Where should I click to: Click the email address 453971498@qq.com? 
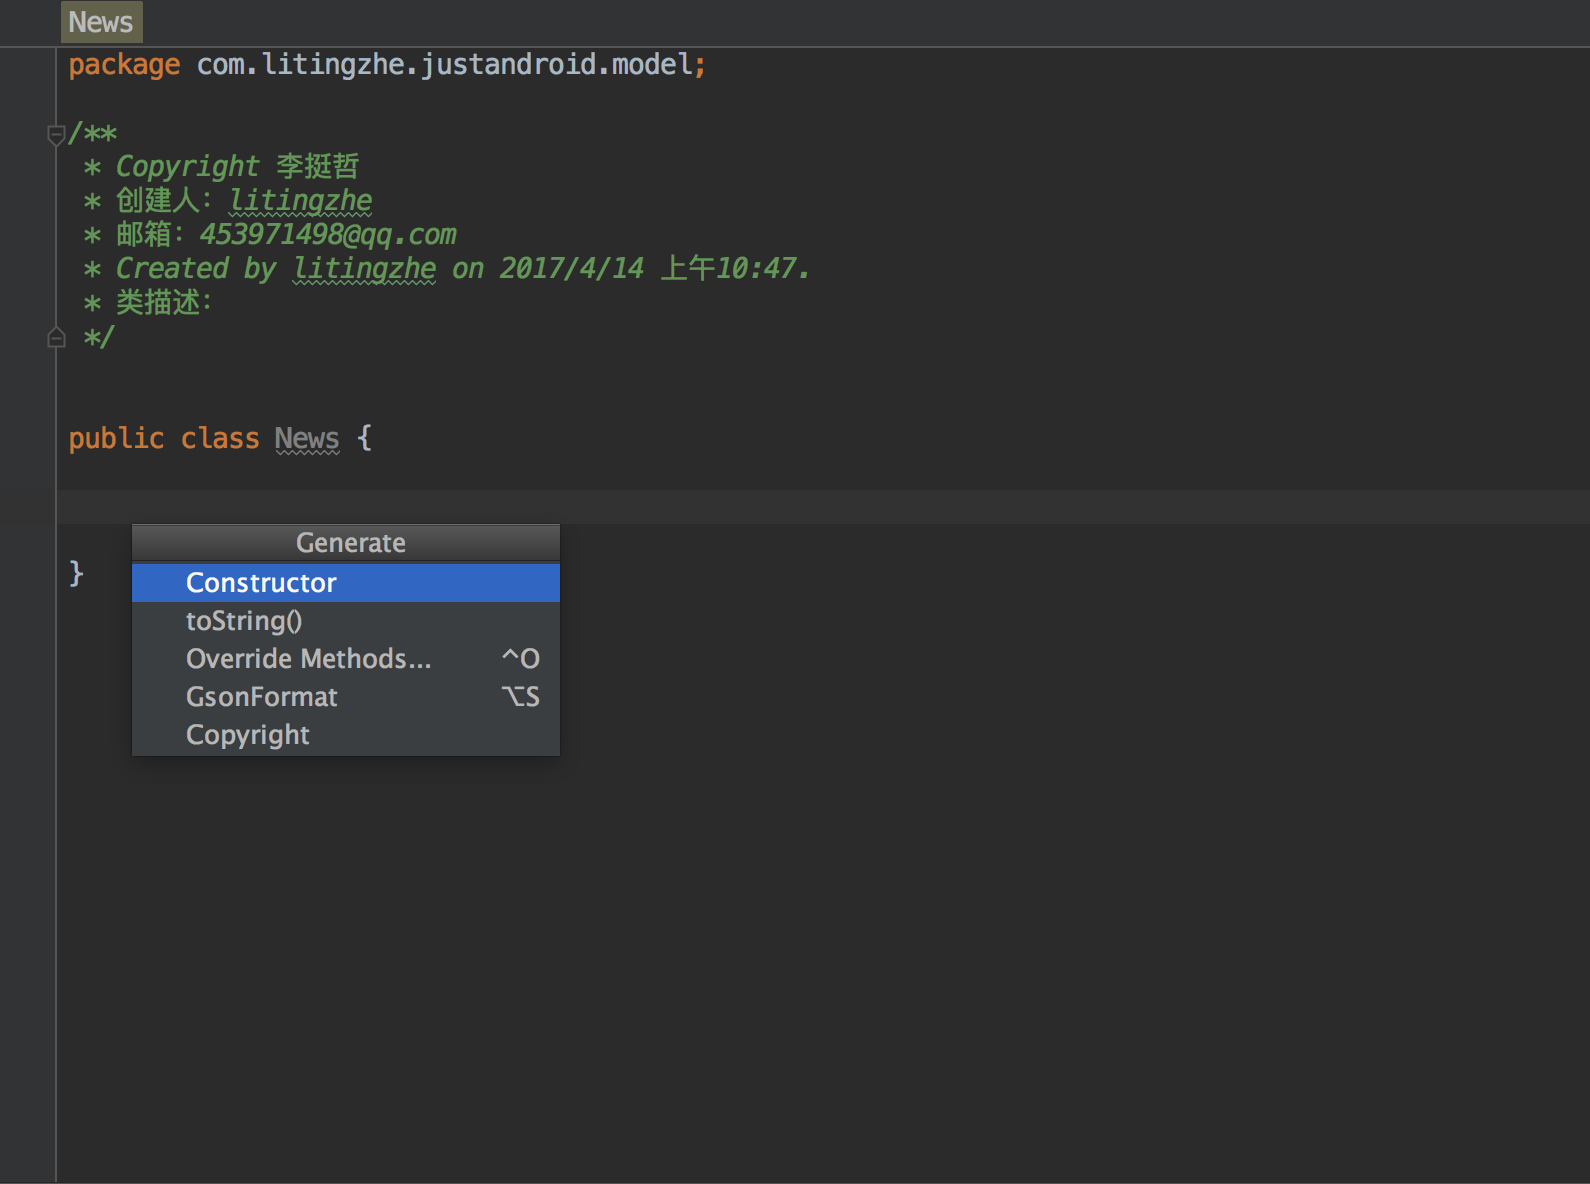(x=328, y=235)
